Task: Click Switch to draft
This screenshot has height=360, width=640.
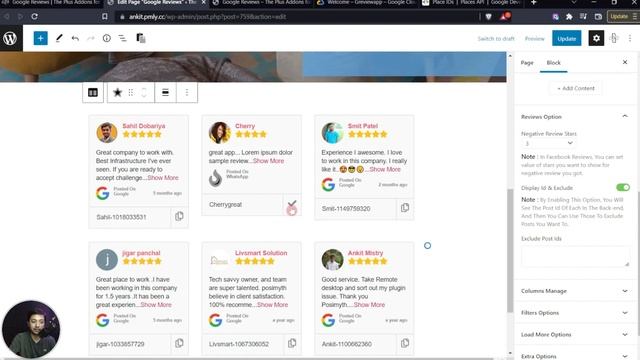Action: (x=496, y=39)
